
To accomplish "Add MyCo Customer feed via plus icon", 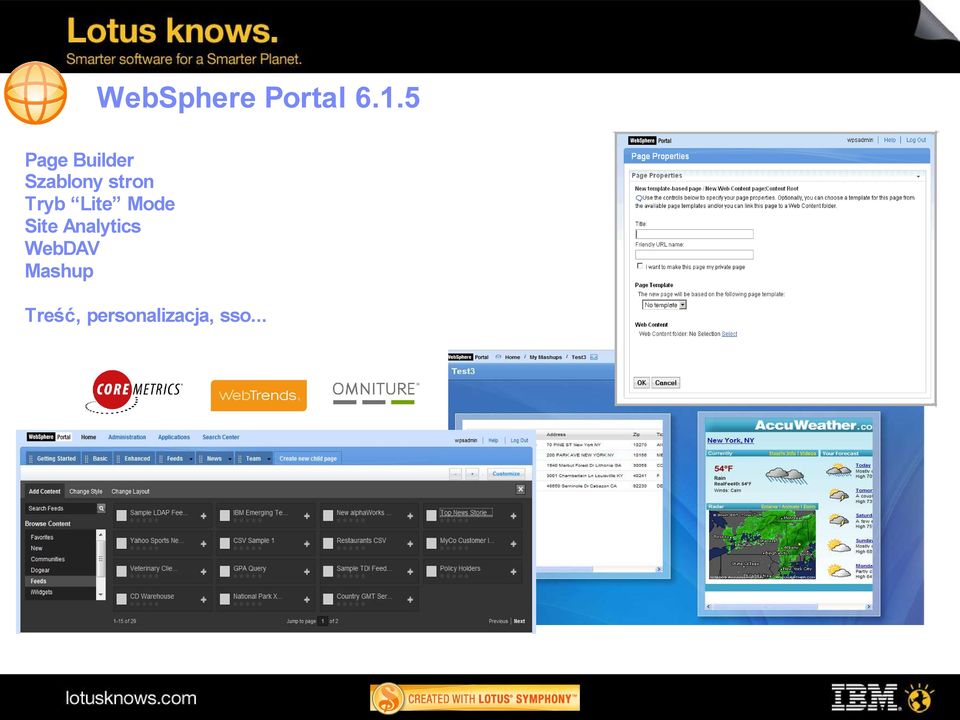I will [x=513, y=544].
